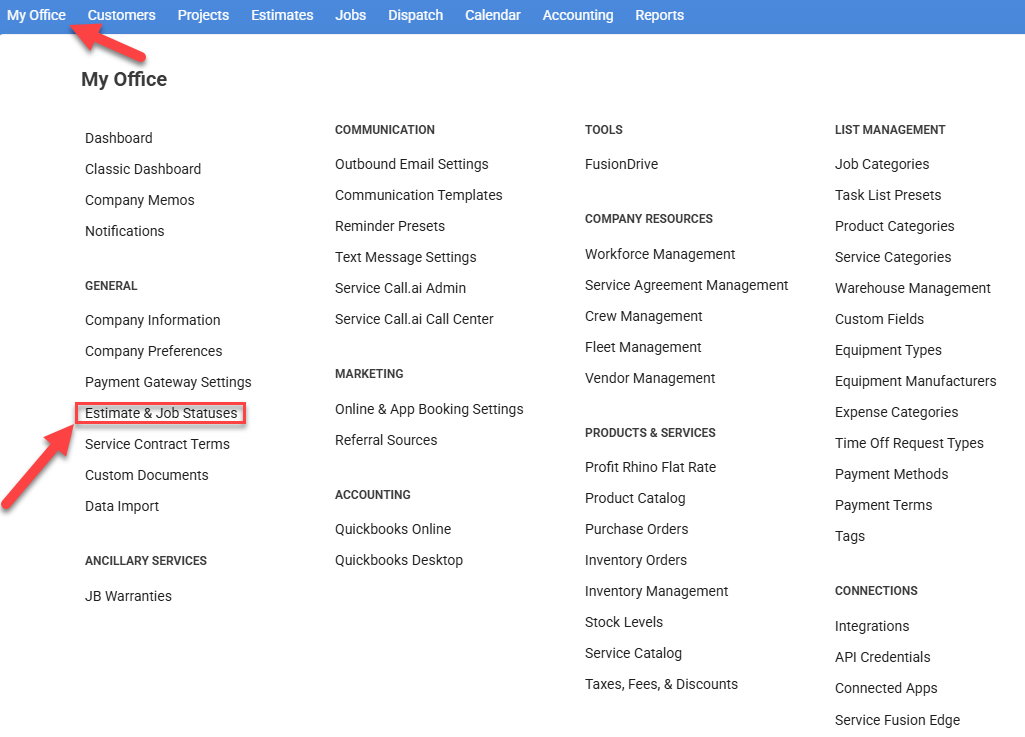The image size is (1025, 737).
Task: Open Purchase Orders
Action: tap(637, 529)
